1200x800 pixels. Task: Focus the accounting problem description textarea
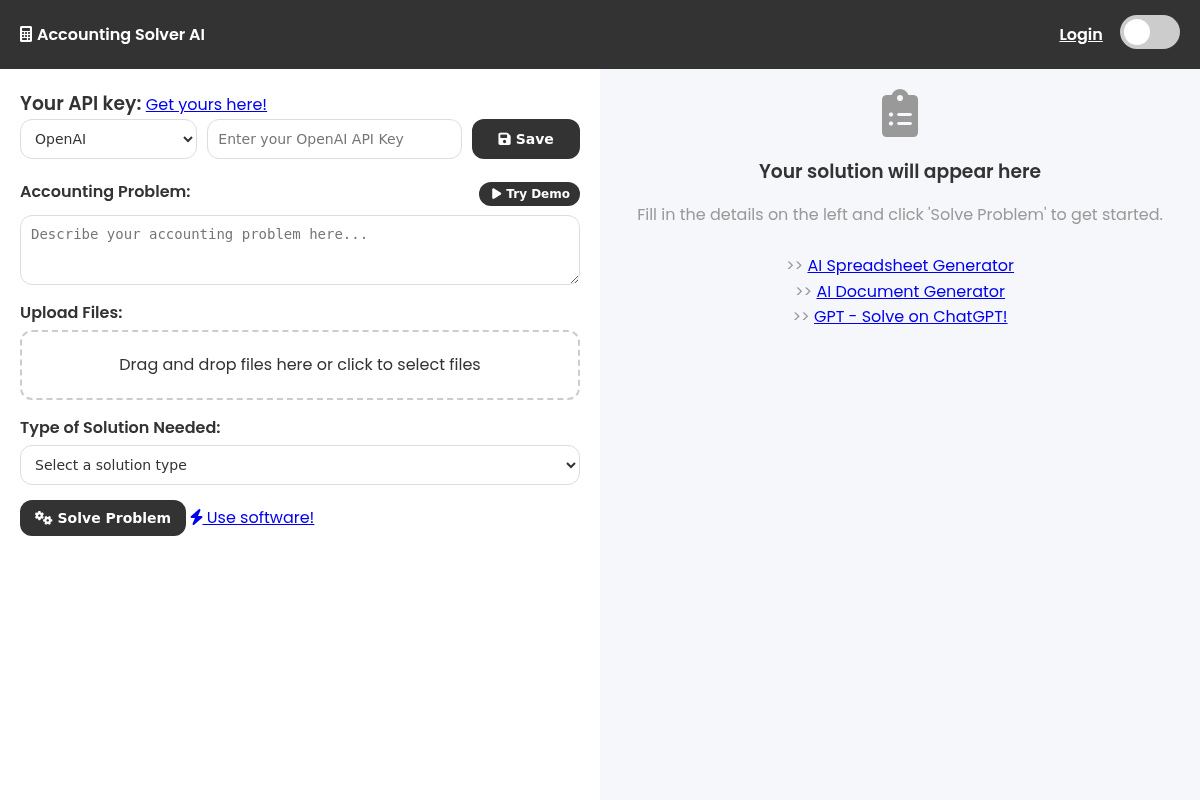point(300,250)
